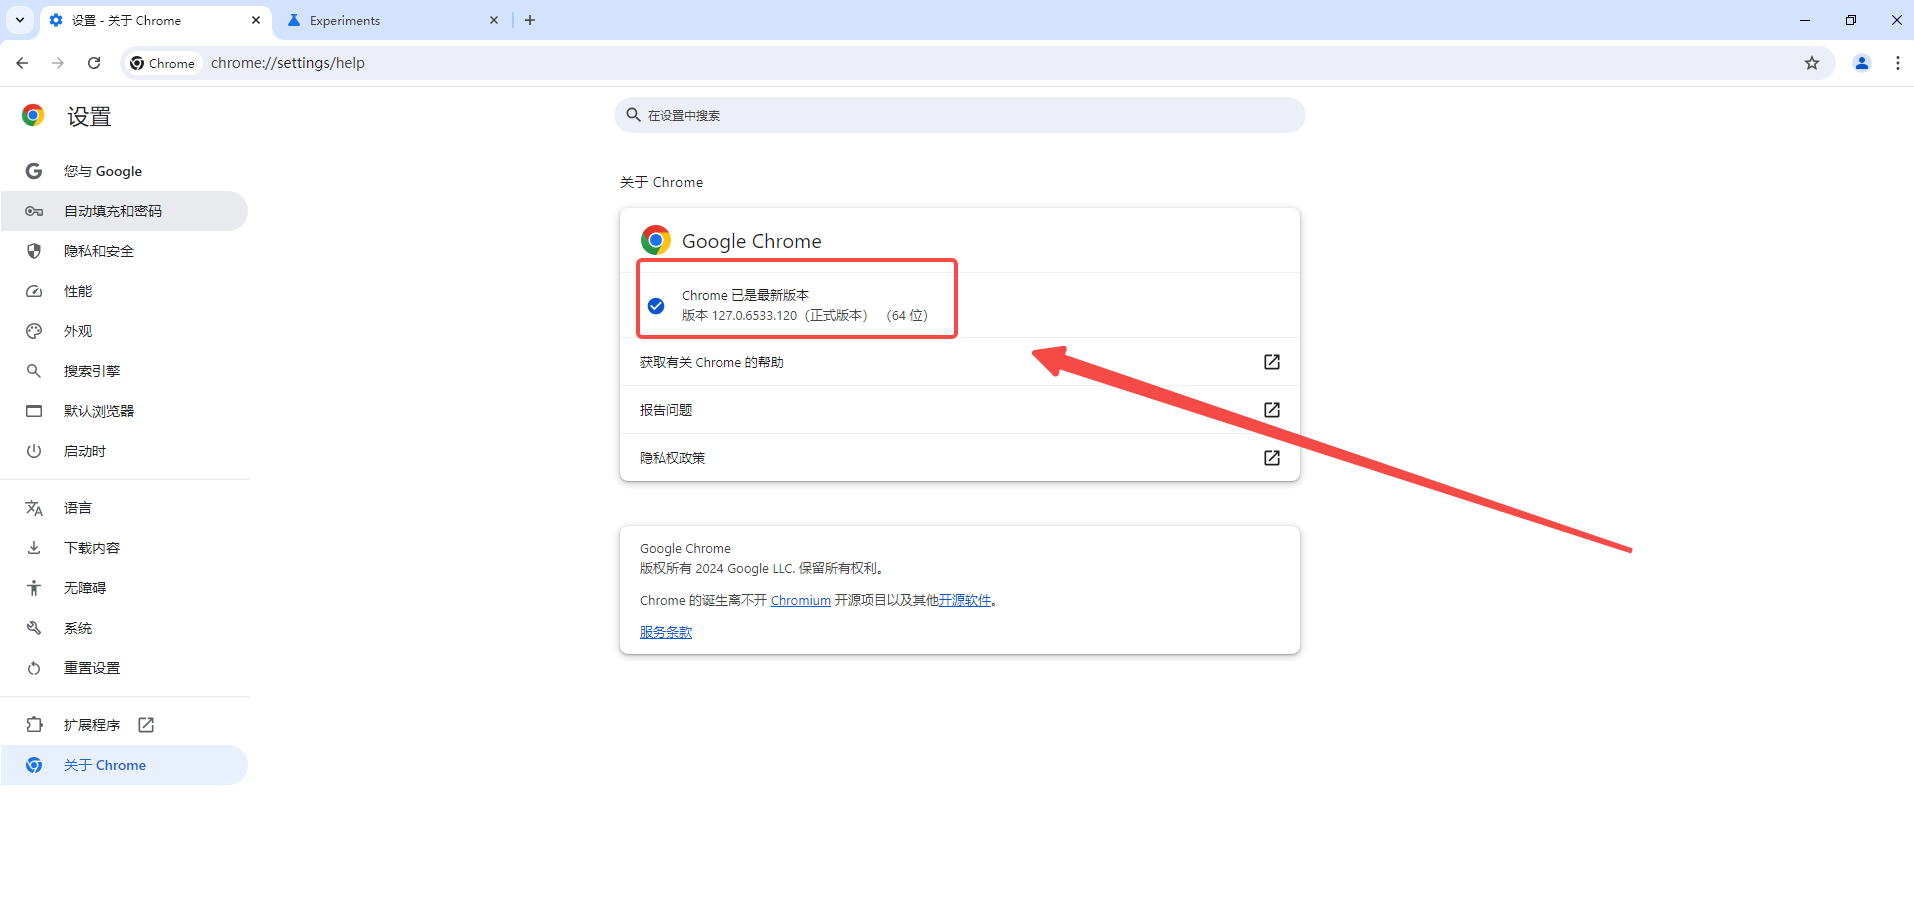Open 获取有关 Chrome 的帮助 row

click(x=960, y=362)
